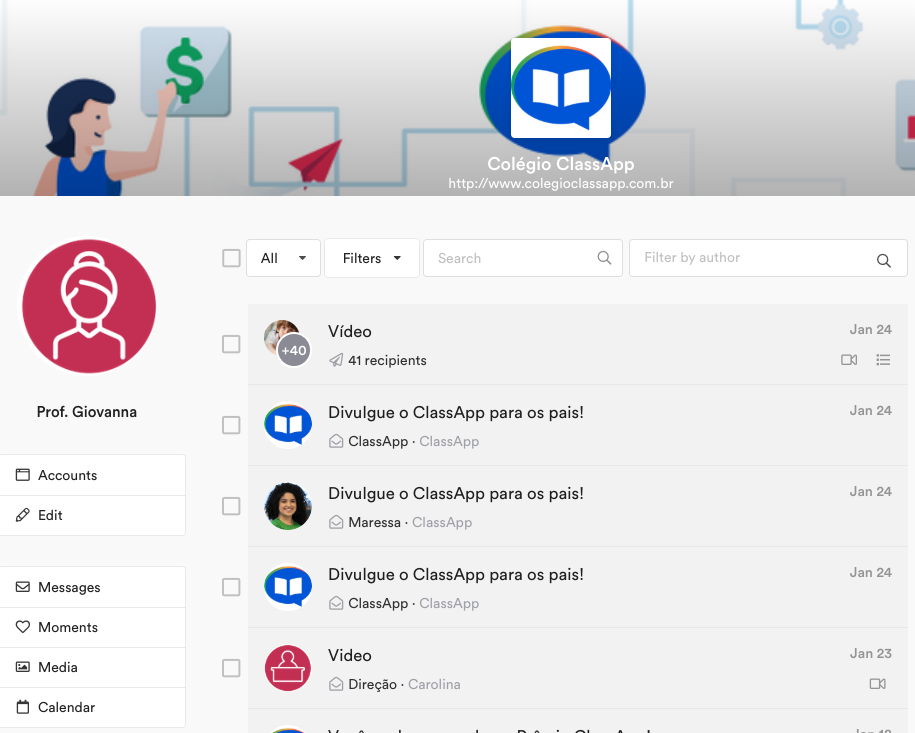Viewport: 915px width, 733px height.
Task: Click the Search magnifier icon
Action: pos(605,257)
